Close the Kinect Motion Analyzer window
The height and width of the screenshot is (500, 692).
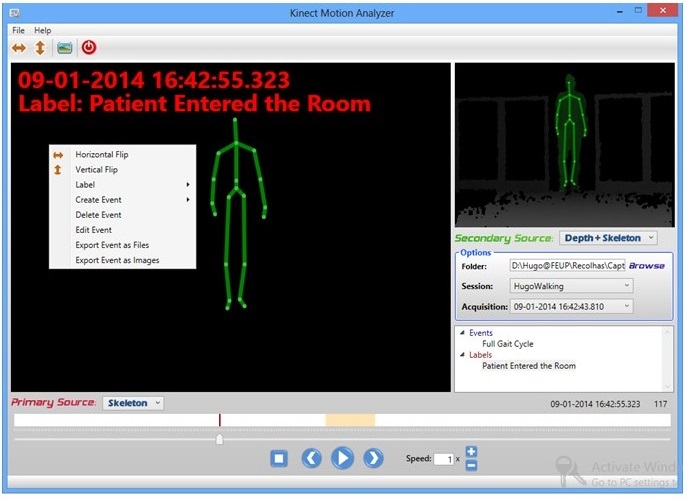tap(663, 11)
